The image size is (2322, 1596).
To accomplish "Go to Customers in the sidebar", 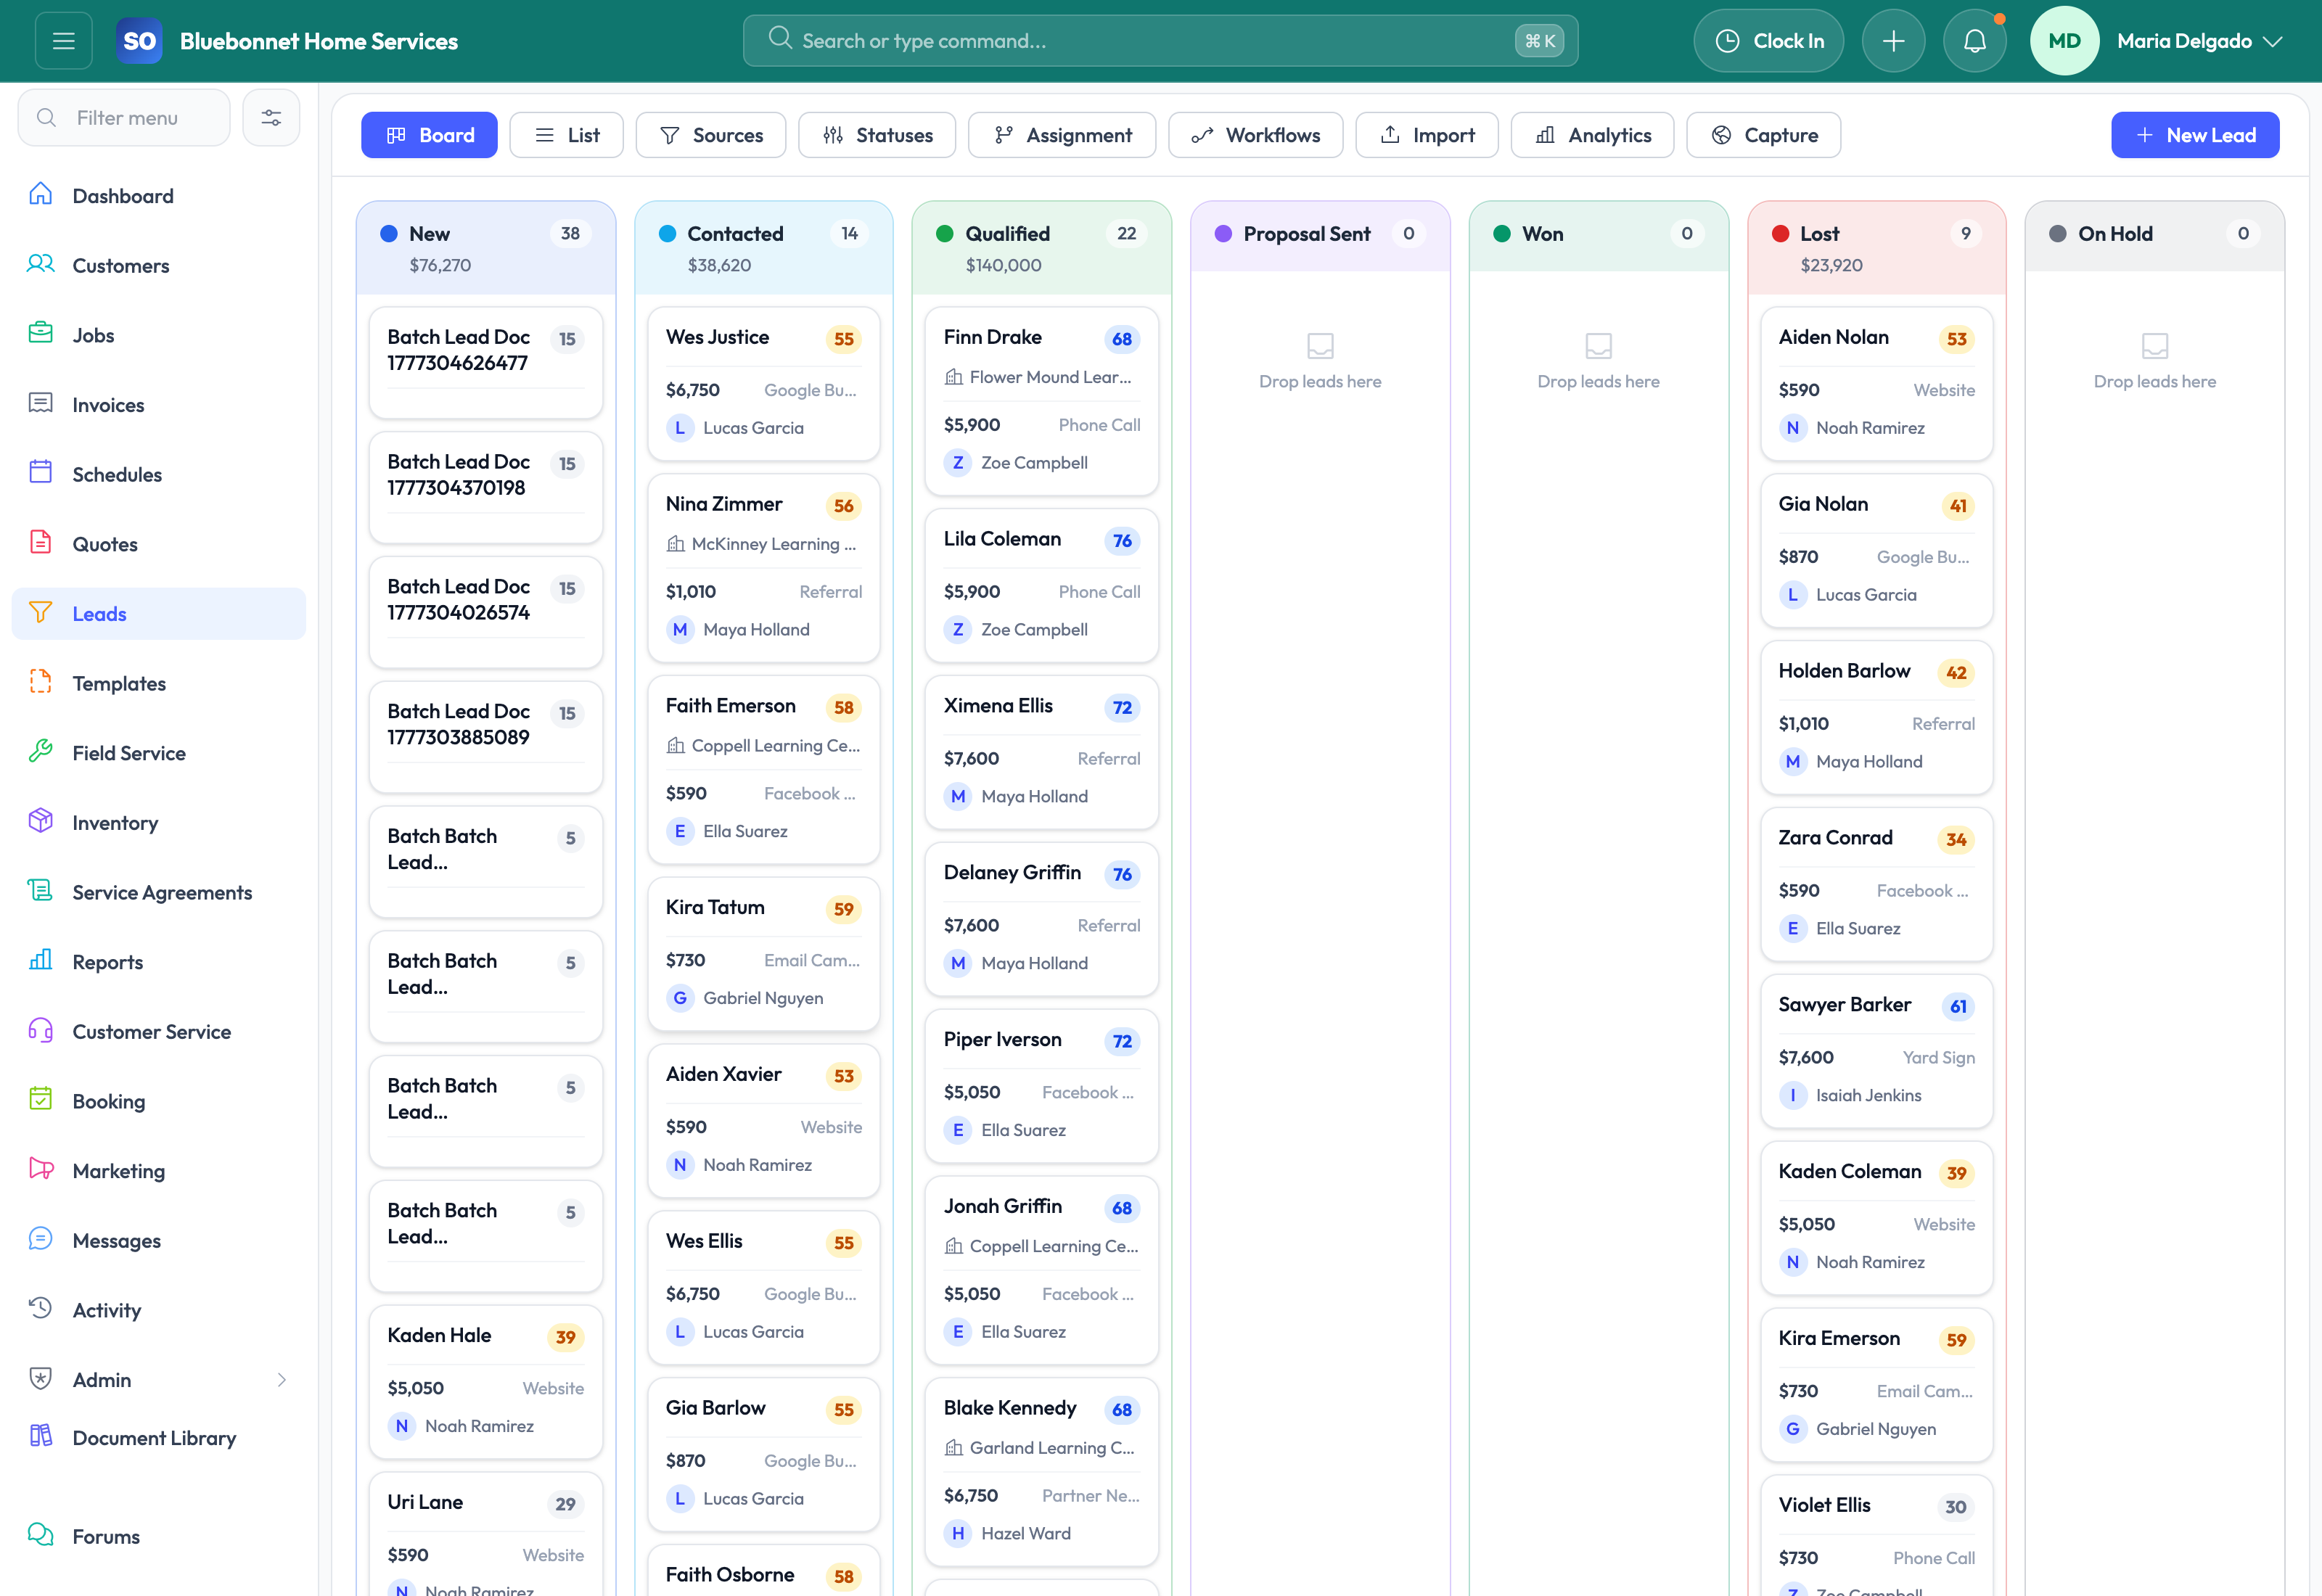I will pyautogui.click(x=159, y=265).
